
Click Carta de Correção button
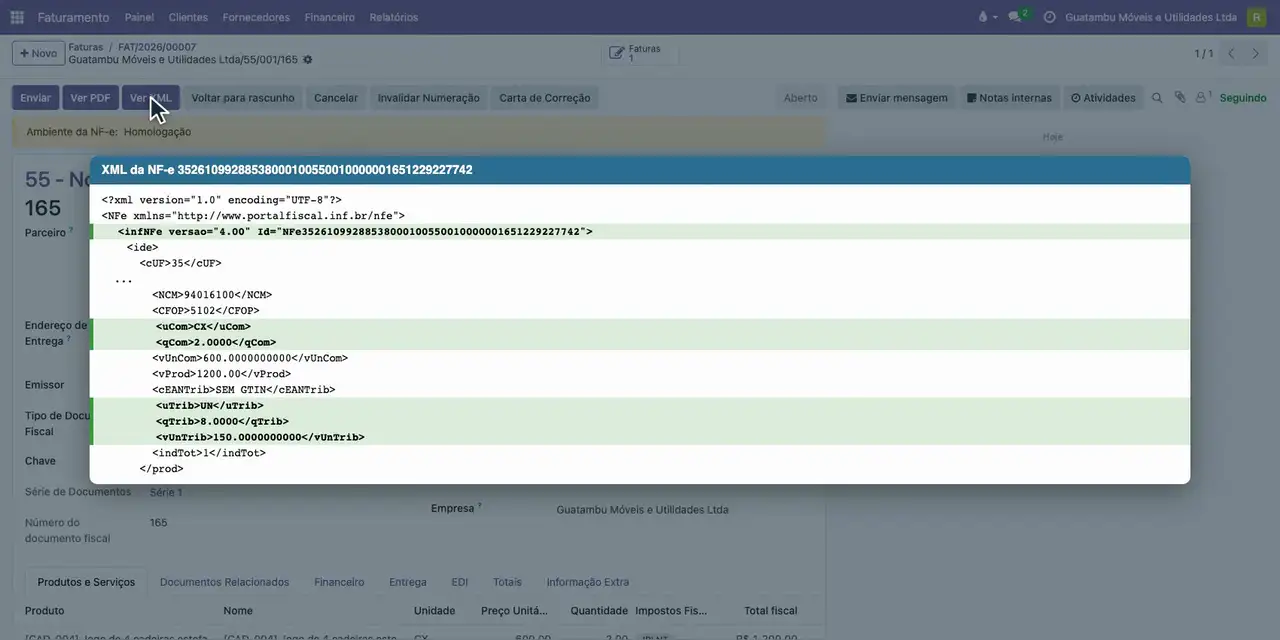[545, 98]
